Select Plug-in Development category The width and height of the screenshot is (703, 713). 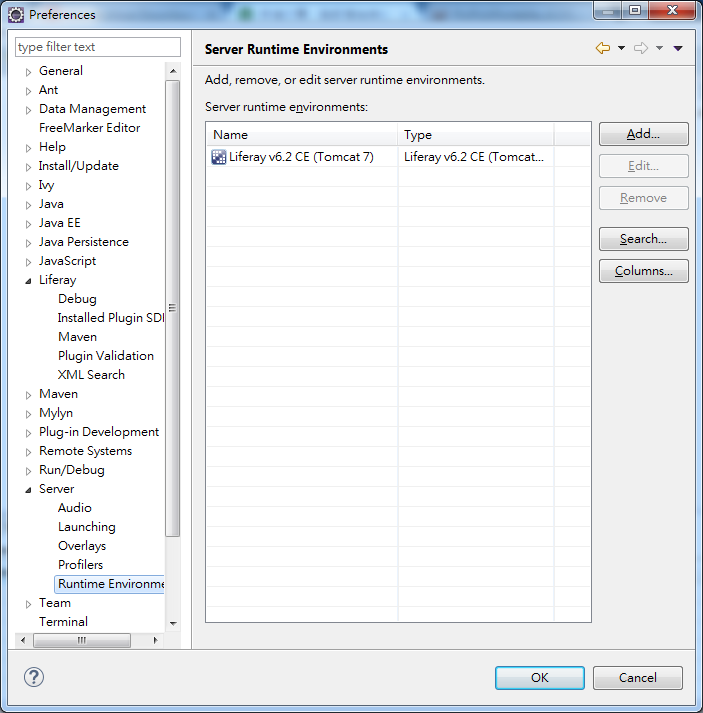click(99, 432)
